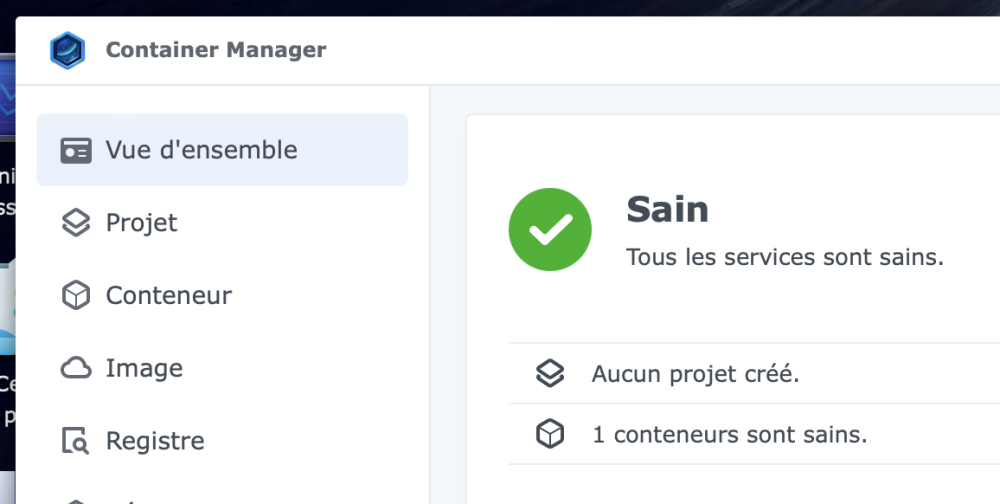1000x504 pixels.
Task: Click the Container Manager logo icon
Action: point(67,49)
